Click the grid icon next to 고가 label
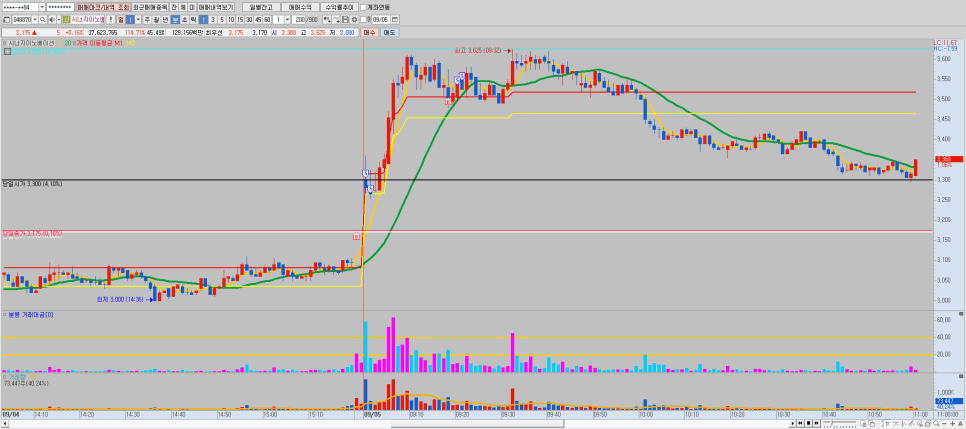 coord(7,52)
